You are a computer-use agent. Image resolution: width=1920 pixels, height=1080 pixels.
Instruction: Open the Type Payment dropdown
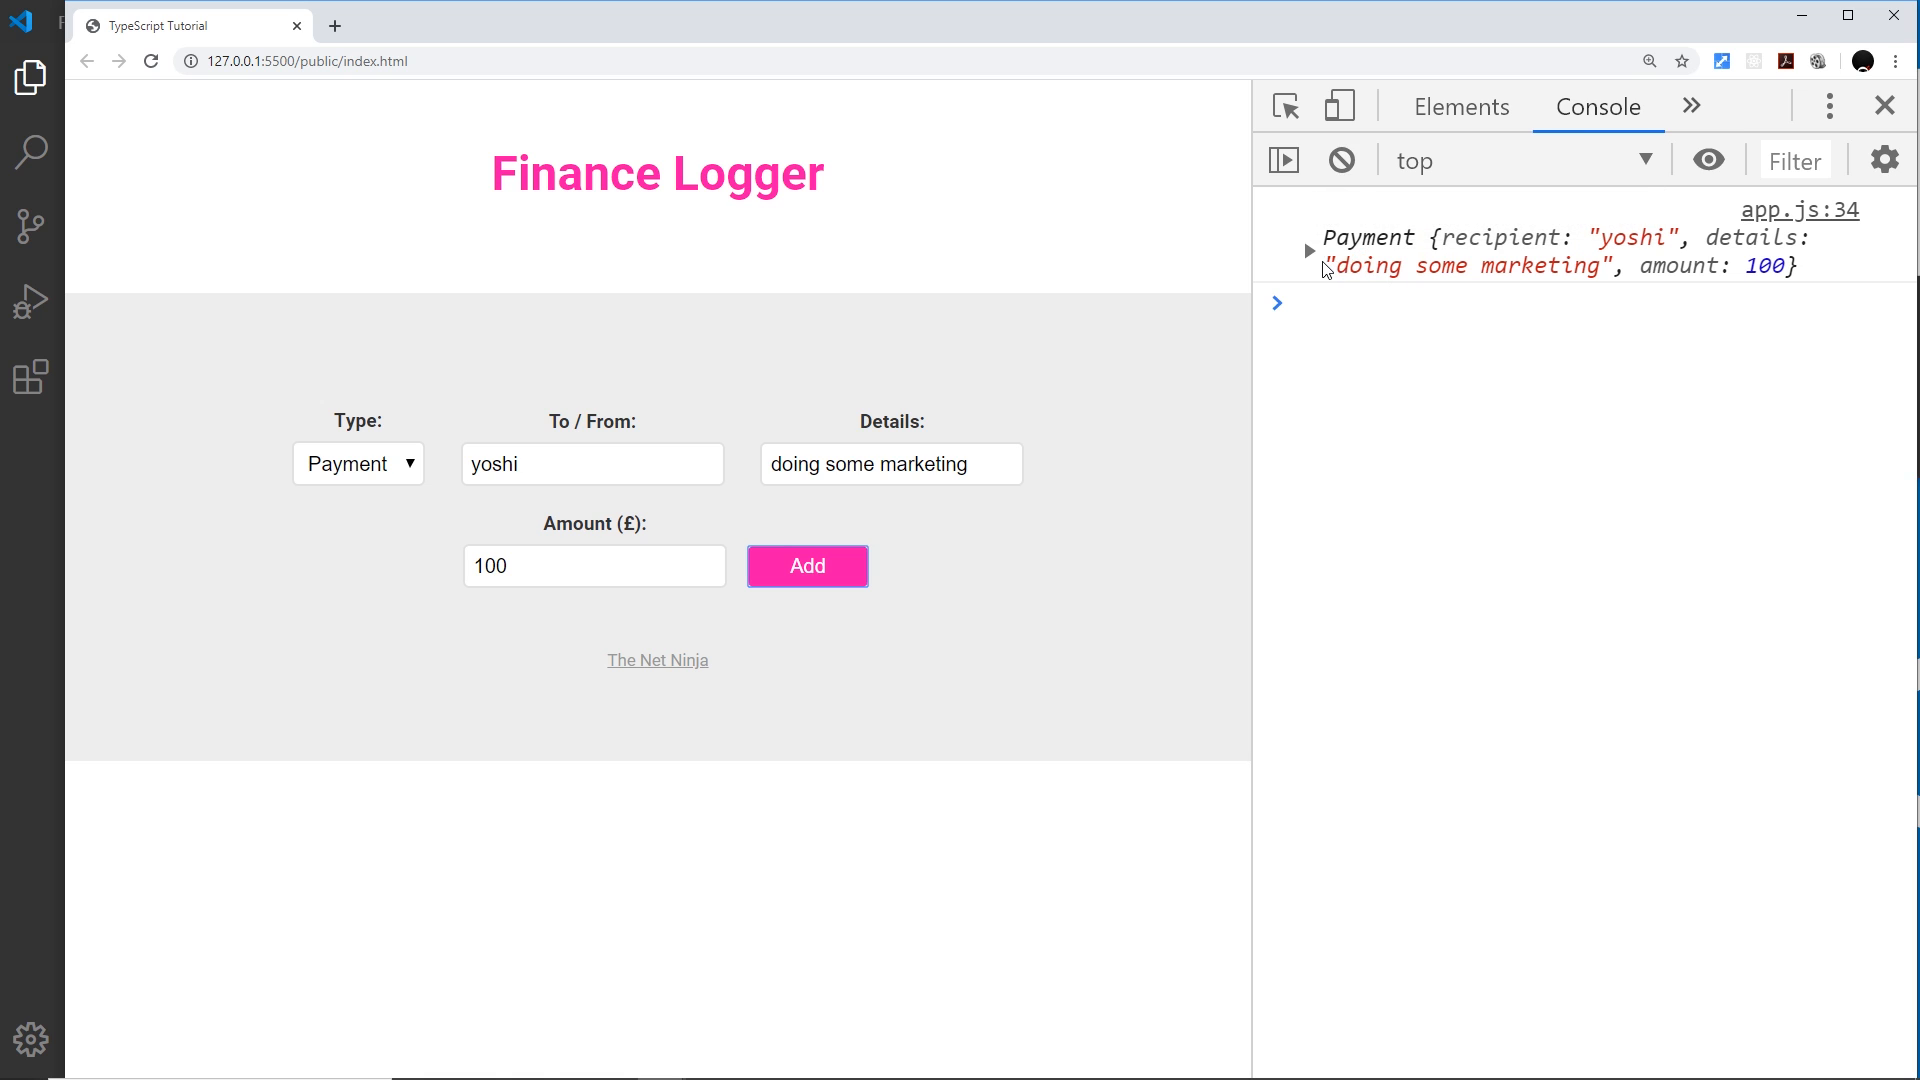359,464
